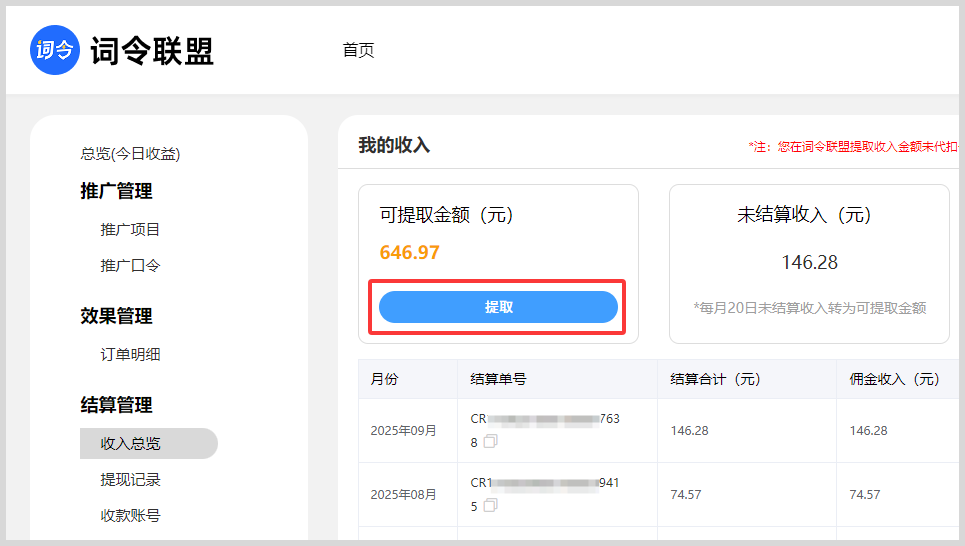Click the 推广管理 section heading
Screen dimensions: 965x546
(116, 191)
